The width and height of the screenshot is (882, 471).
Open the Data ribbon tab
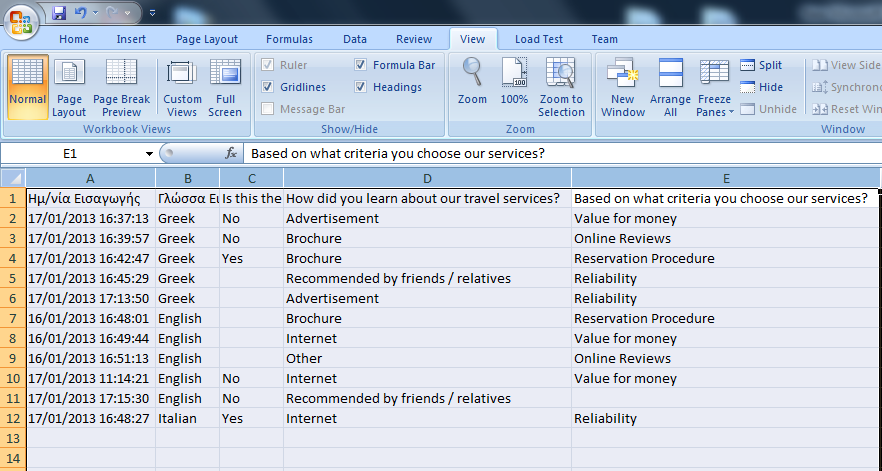point(355,39)
